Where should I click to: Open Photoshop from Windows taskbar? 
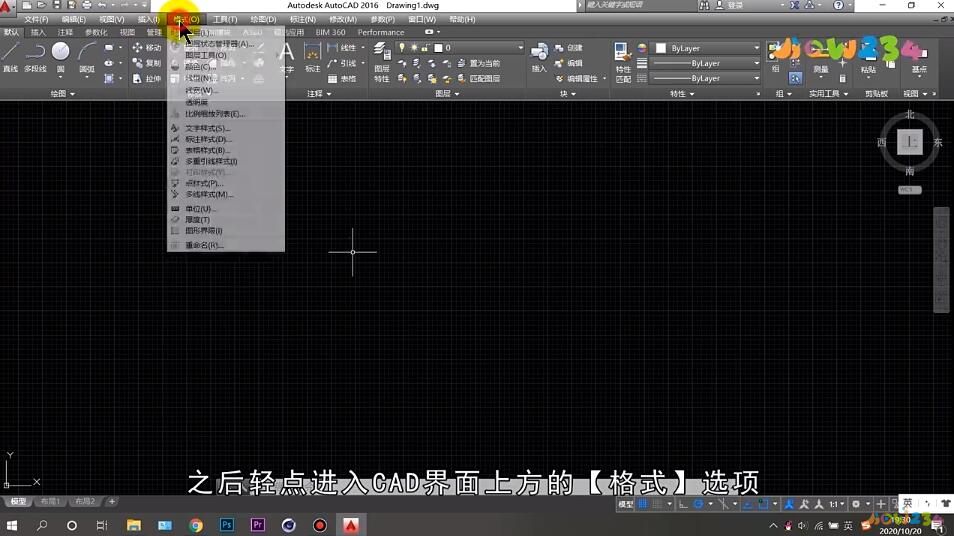(x=227, y=524)
